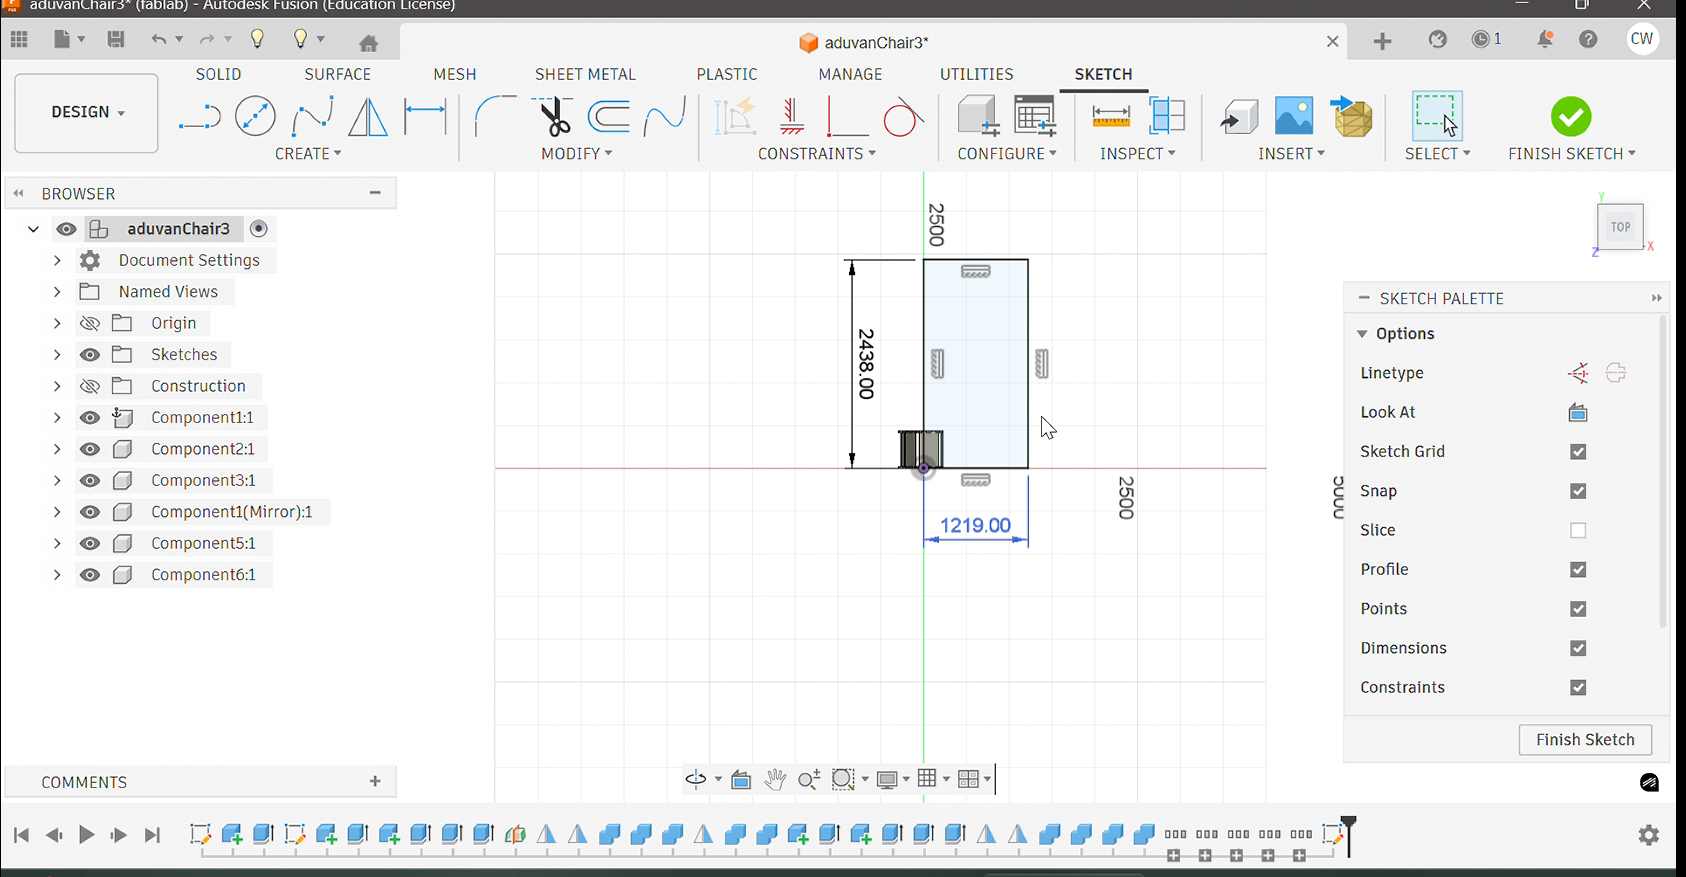
Task: Switch to the MESH tab
Action: click(455, 74)
